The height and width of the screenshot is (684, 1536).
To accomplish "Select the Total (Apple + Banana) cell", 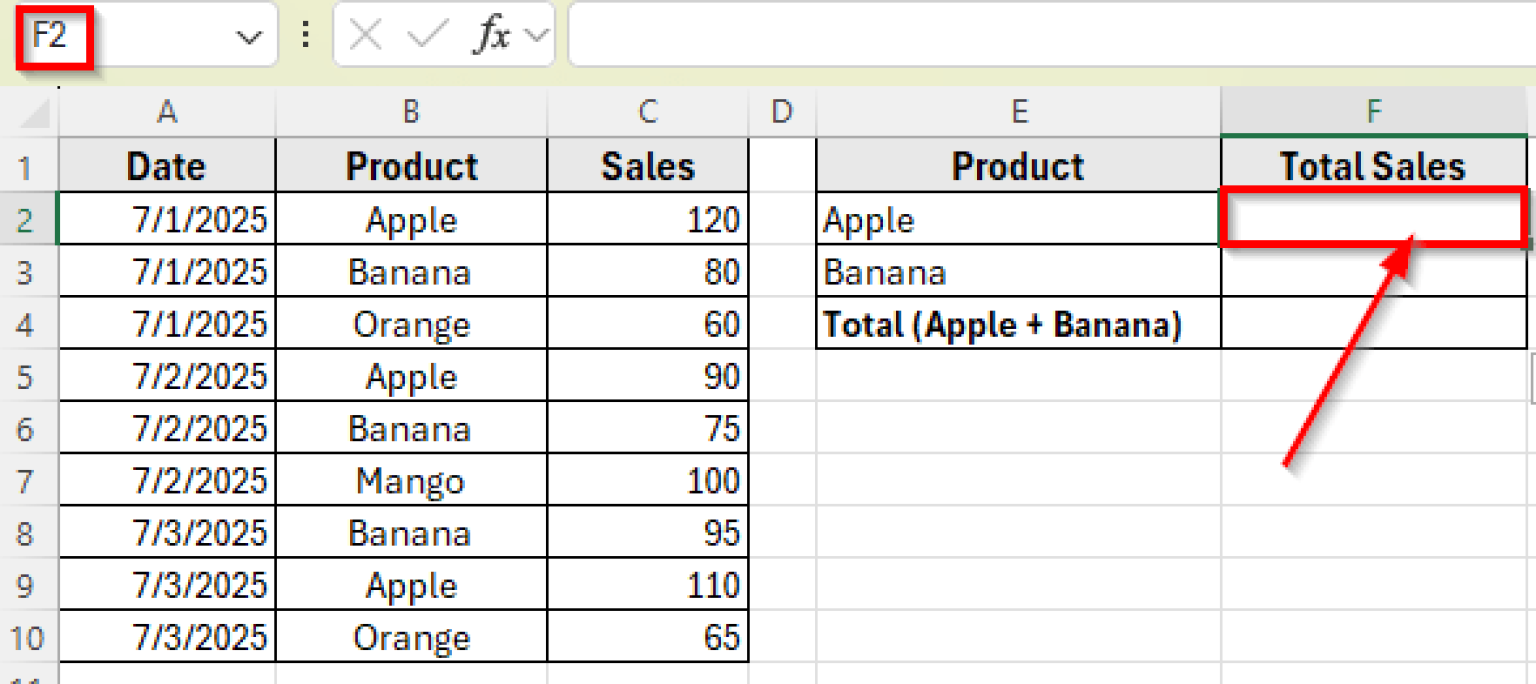I will pos(1018,323).
